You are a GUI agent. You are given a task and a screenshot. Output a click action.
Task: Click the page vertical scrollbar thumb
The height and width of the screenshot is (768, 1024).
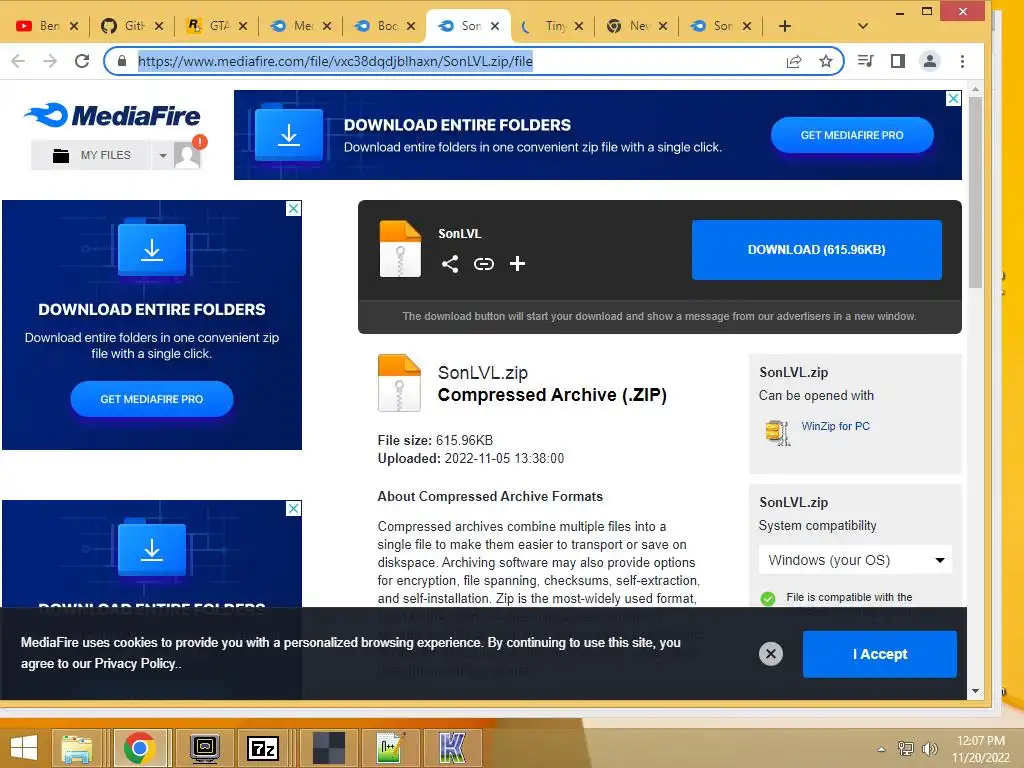pyautogui.click(x=975, y=193)
